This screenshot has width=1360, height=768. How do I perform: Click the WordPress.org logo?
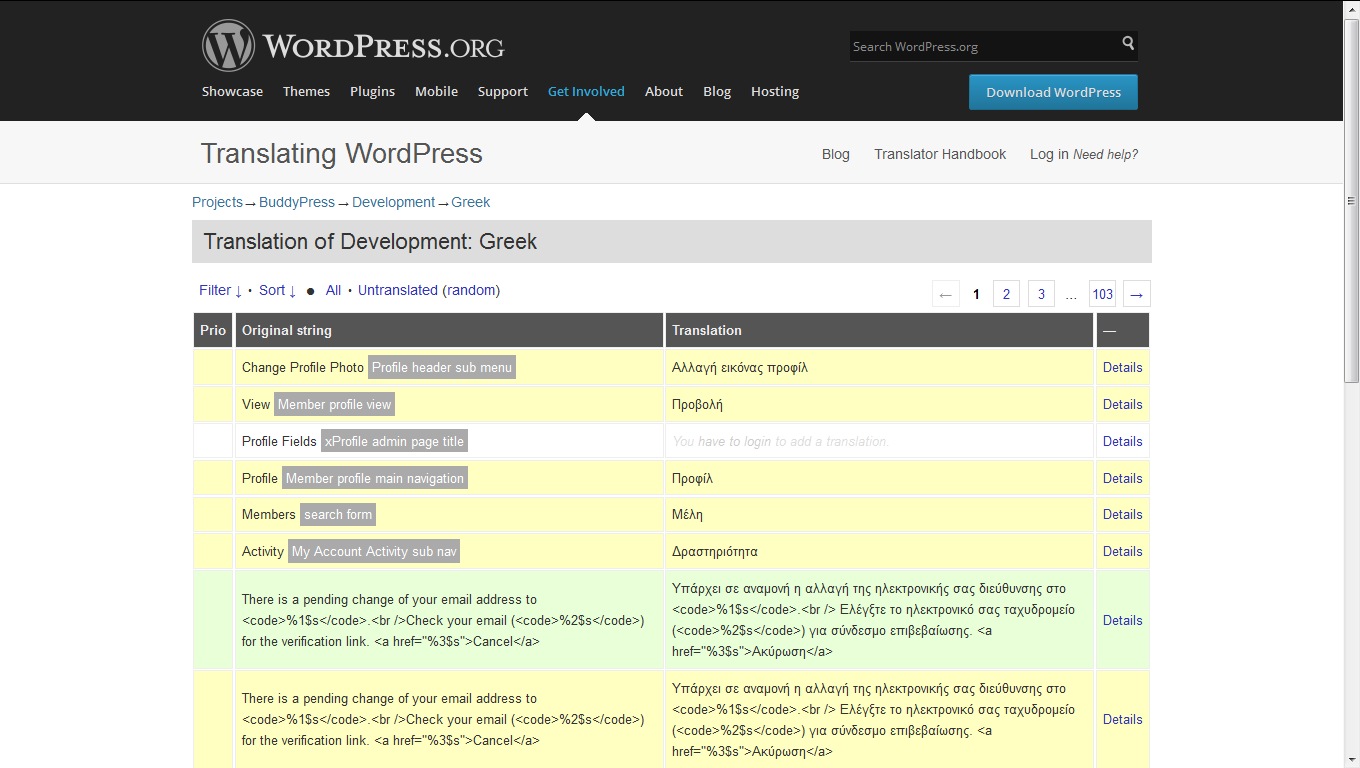coord(353,46)
